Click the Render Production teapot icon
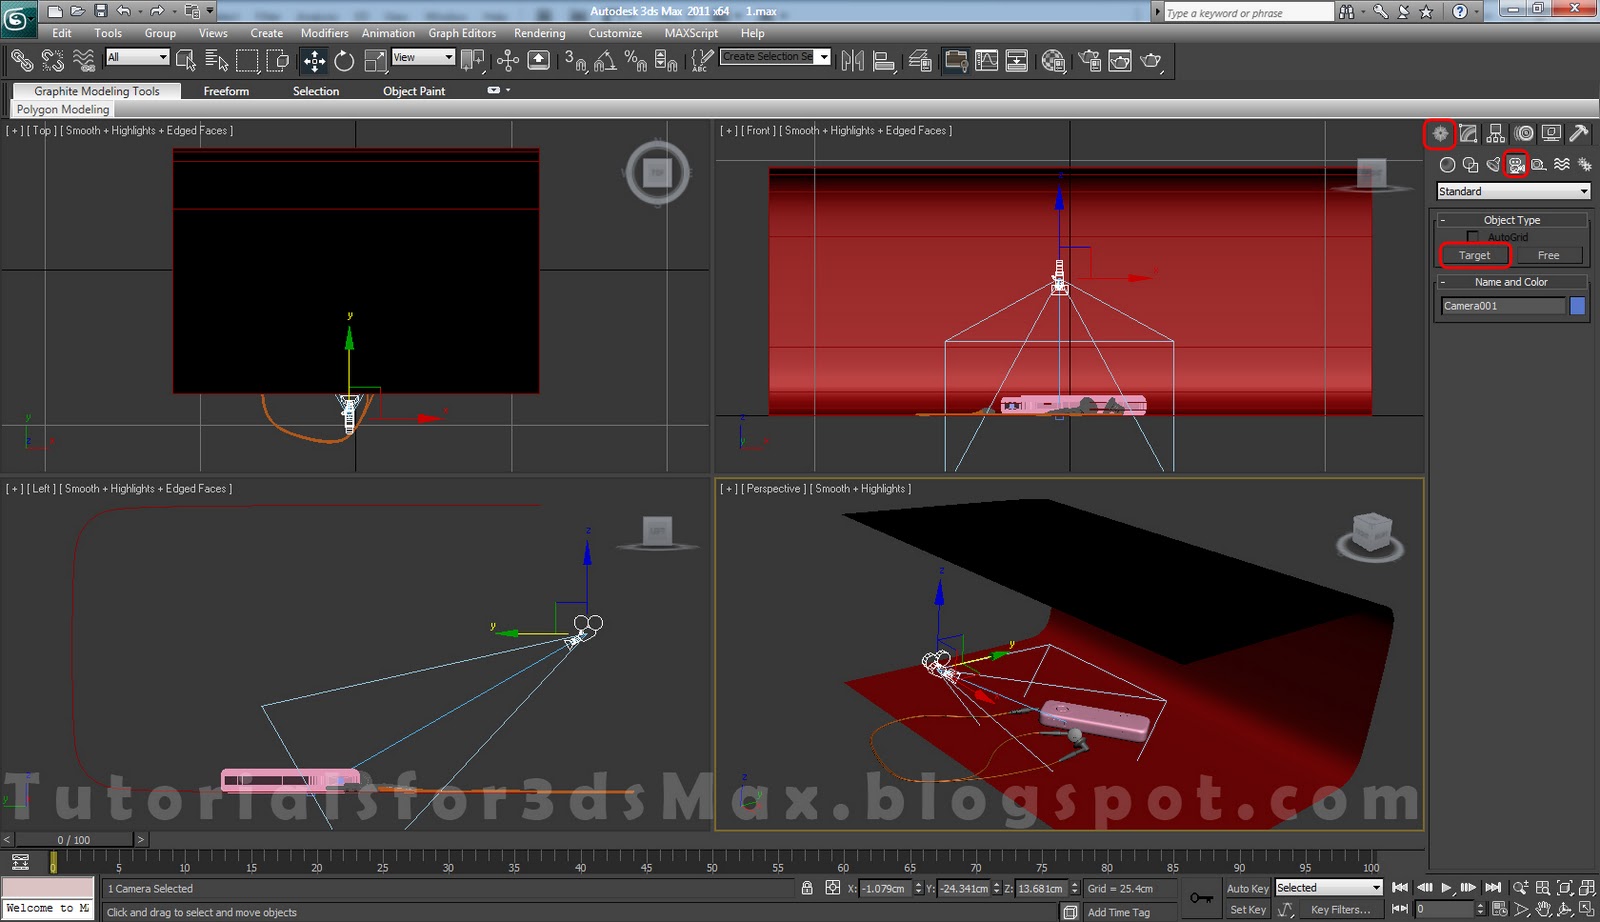 [1151, 61]
